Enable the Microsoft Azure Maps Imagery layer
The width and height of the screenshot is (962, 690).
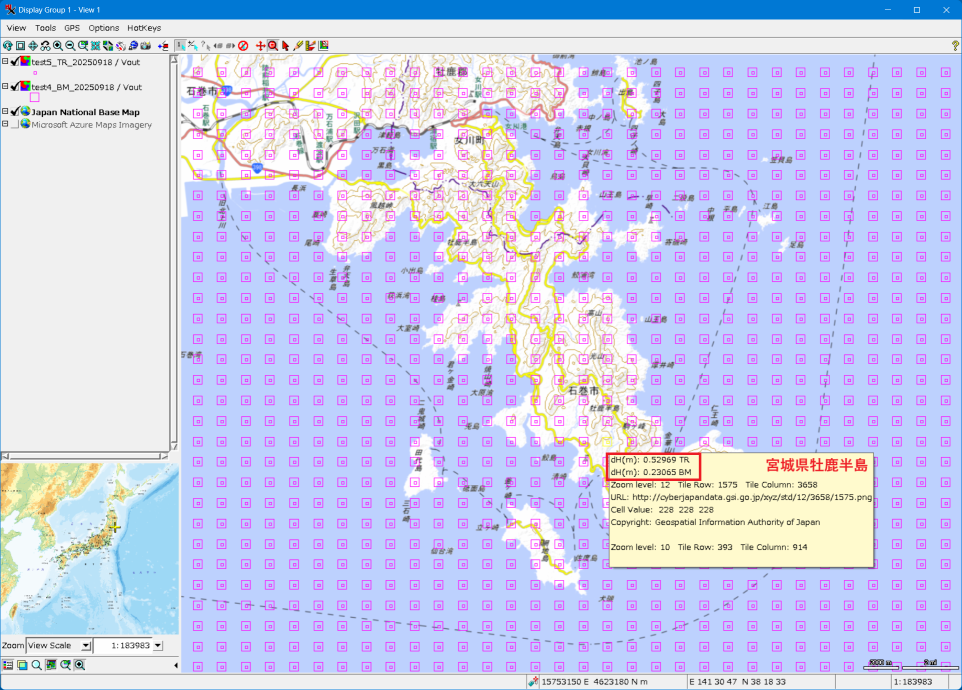coord(14,125)
